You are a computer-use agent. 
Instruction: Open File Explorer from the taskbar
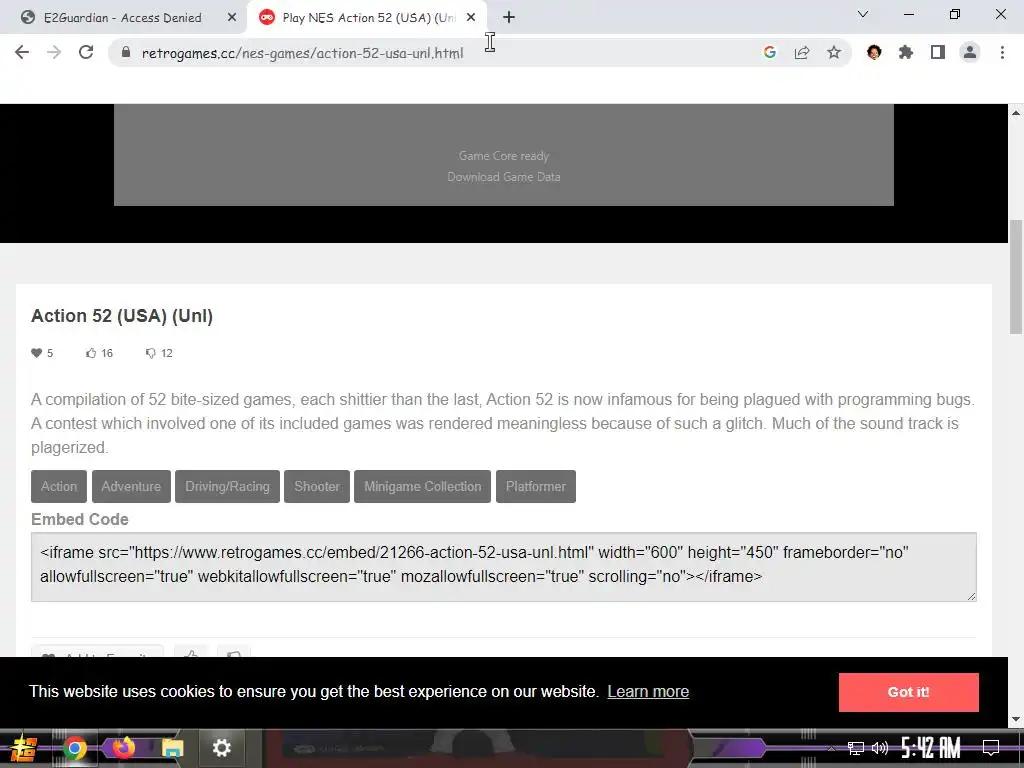pos(172,748)
